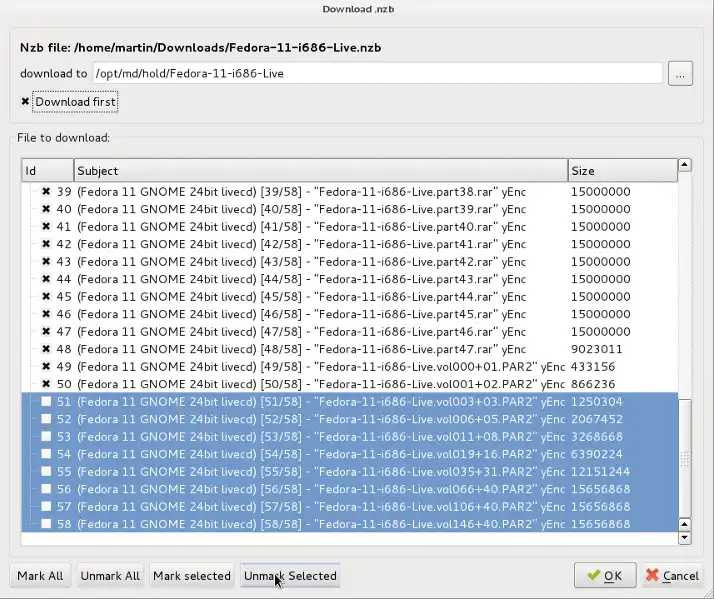Click the scrollbar up arrow near bottom

tap(685, 524)
